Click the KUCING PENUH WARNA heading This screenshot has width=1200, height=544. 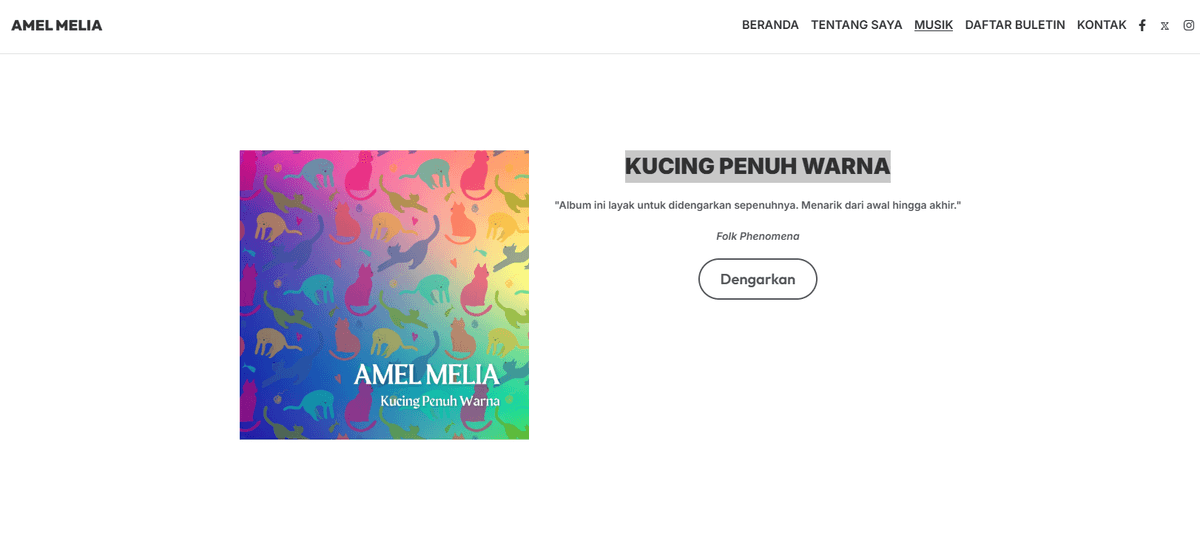[757, 166]
